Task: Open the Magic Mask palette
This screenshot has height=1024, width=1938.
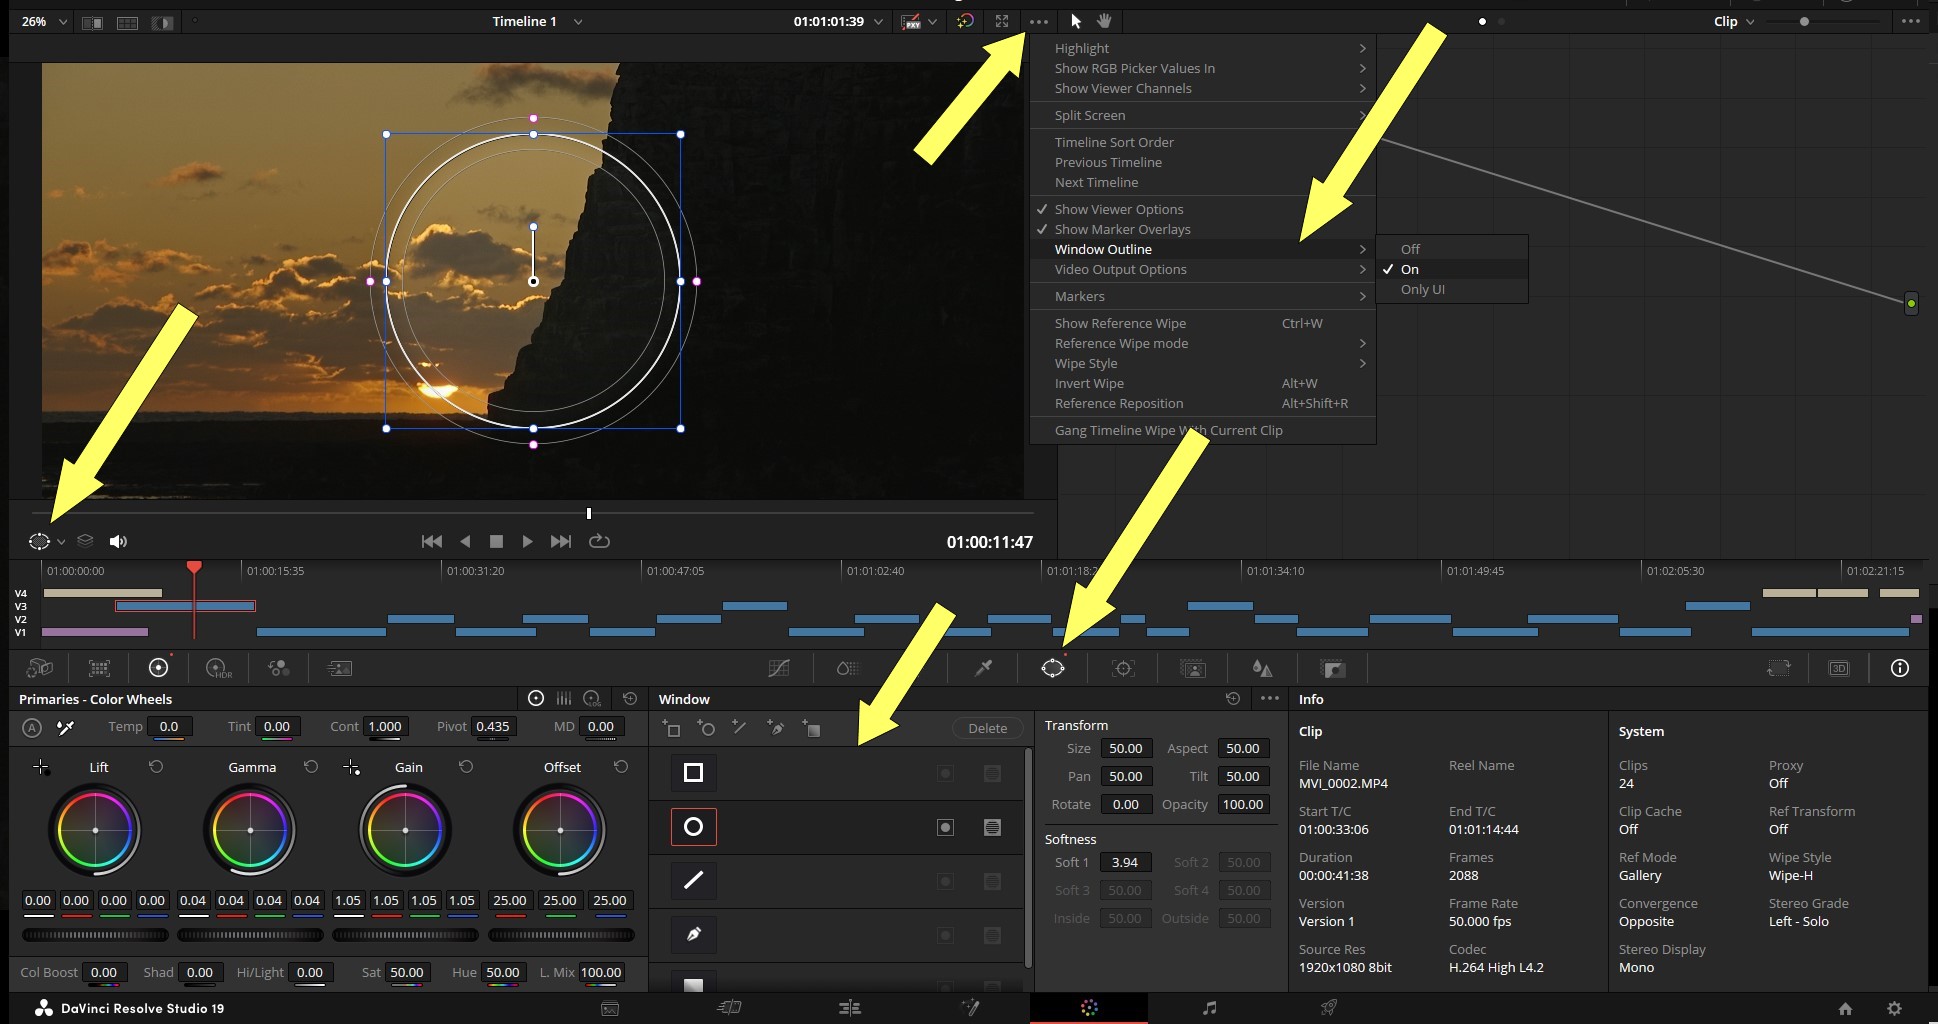Action: [1193, 668]
